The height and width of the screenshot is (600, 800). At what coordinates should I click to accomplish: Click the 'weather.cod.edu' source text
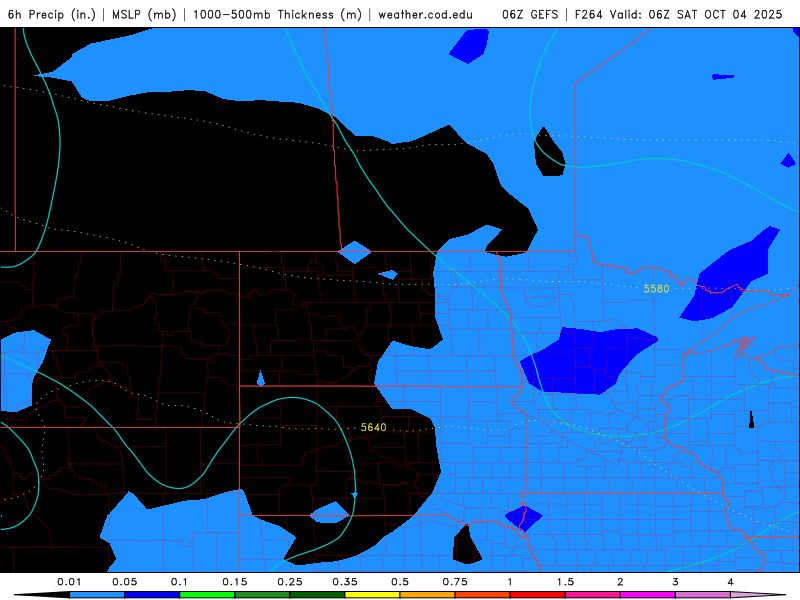coord(426,14)
